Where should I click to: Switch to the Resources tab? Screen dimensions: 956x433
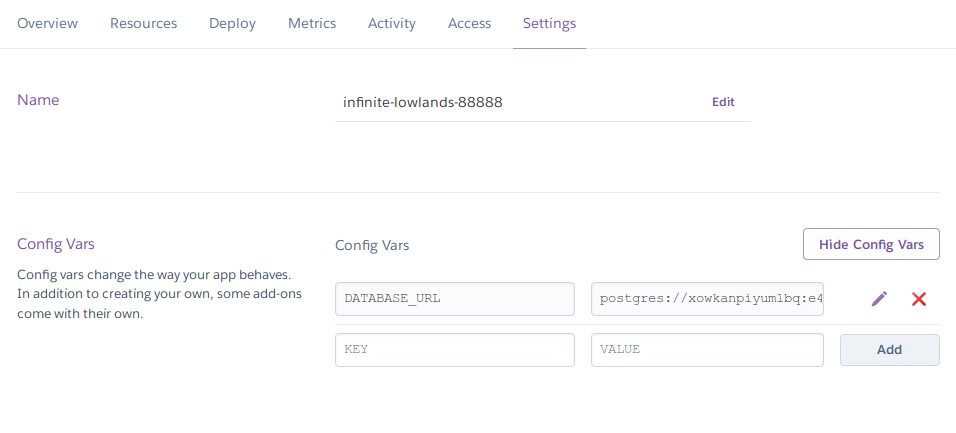(143, 24)
